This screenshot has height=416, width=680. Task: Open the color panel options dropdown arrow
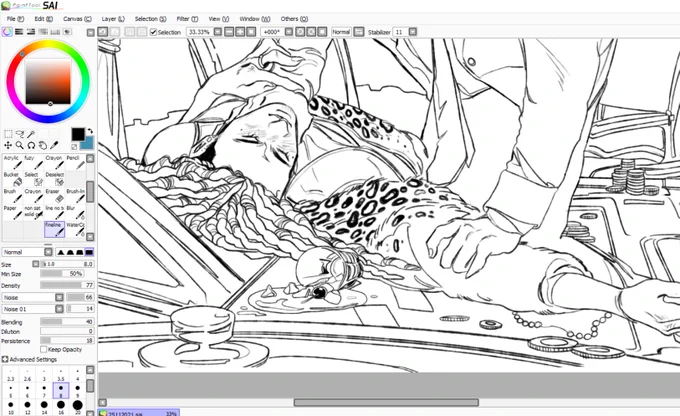click(90, 32)
